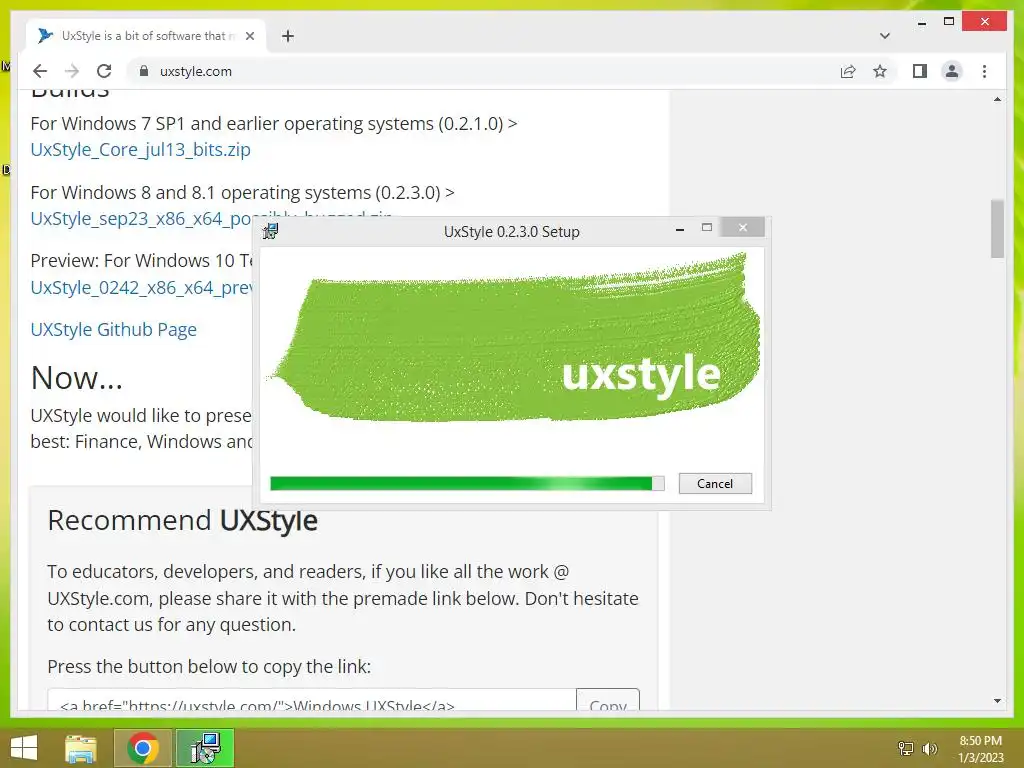This screenshot has width=1024, height=768.
Task: Bookmark this tab with the star icon
Action: pos(880,71)
